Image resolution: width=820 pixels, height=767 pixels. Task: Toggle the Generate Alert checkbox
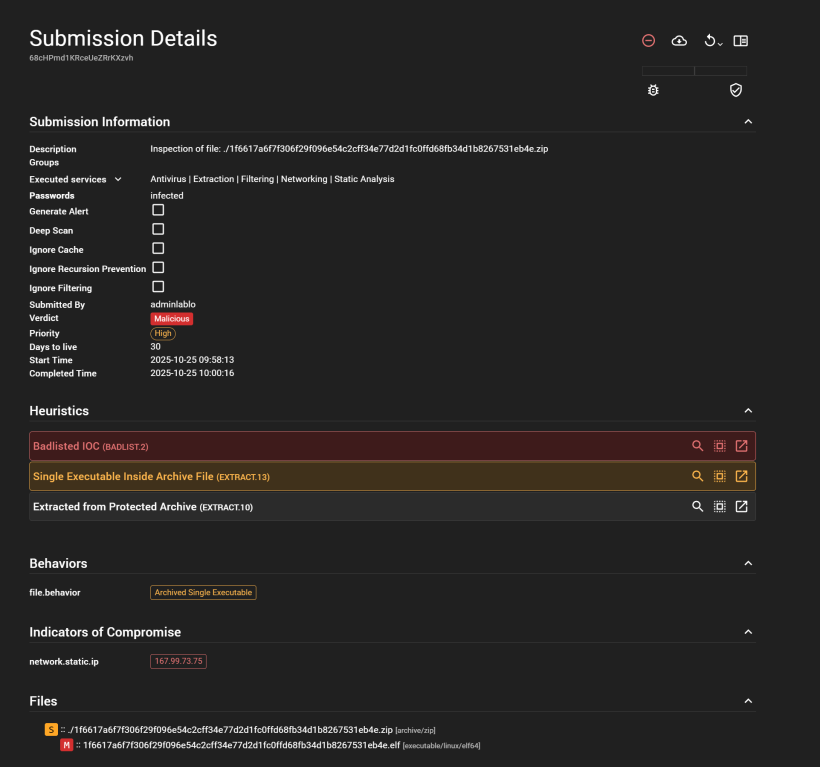[158, 210]
